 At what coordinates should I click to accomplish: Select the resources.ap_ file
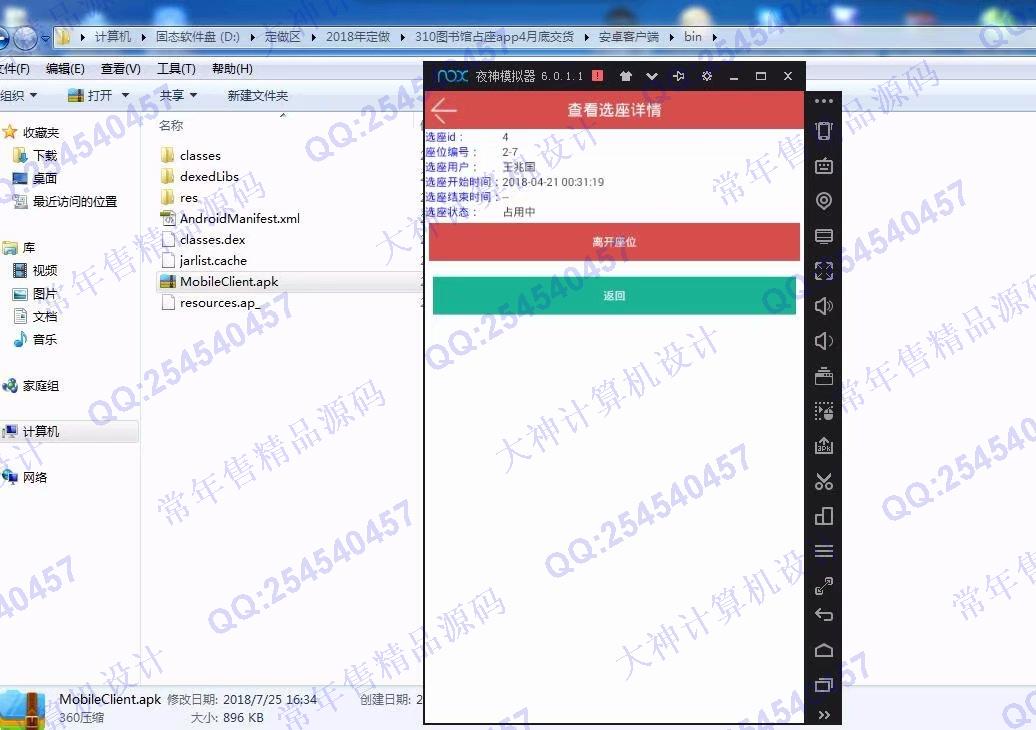[210, 303]
